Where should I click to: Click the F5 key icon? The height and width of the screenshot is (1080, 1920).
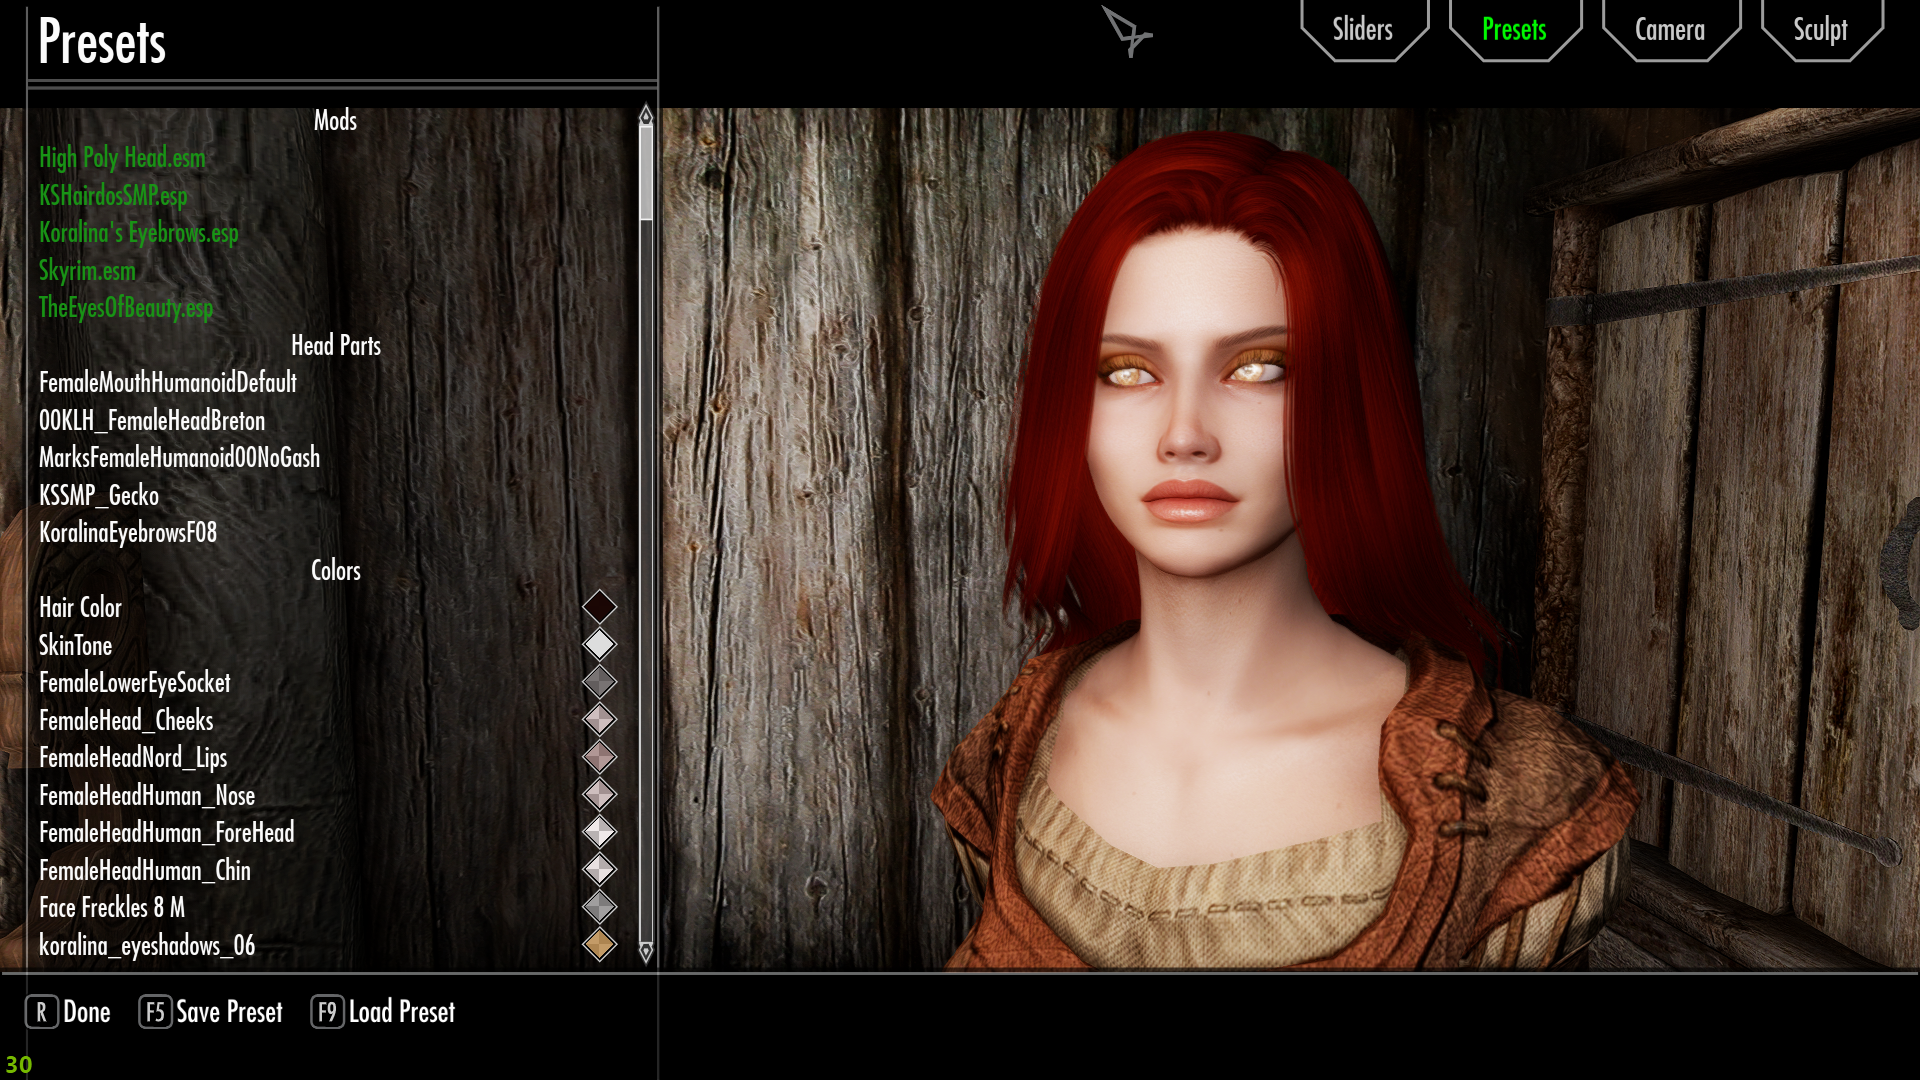pos(155,1012)
